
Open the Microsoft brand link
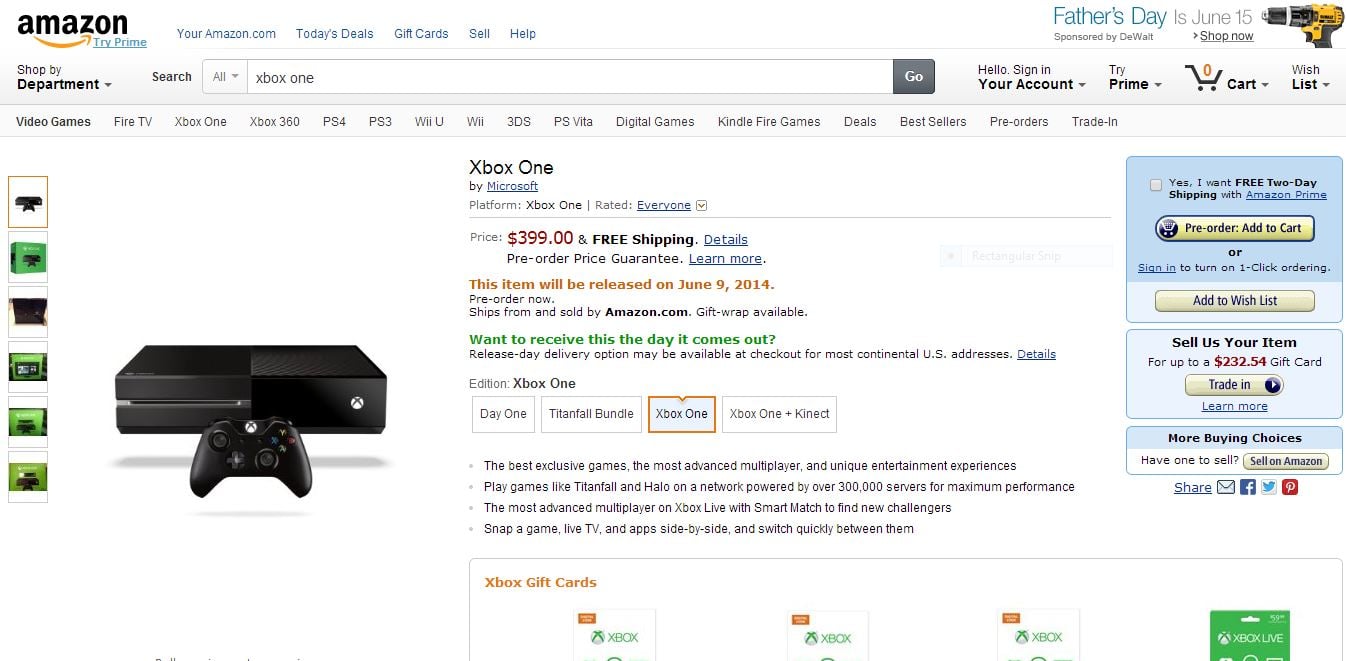[512, 186]
